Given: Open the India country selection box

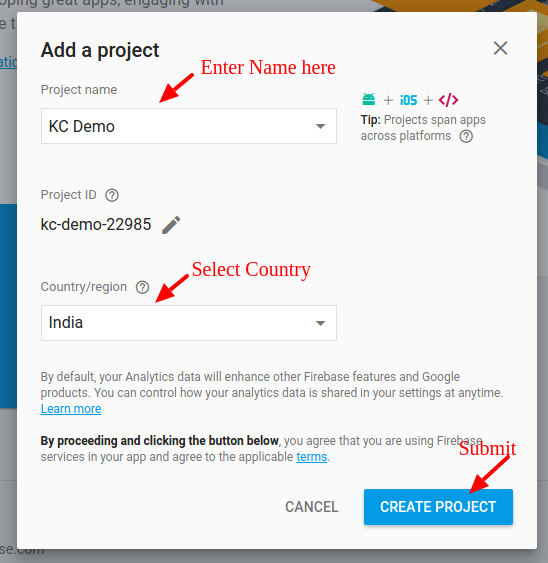Looking at the screenshot, I should point(189,323).
